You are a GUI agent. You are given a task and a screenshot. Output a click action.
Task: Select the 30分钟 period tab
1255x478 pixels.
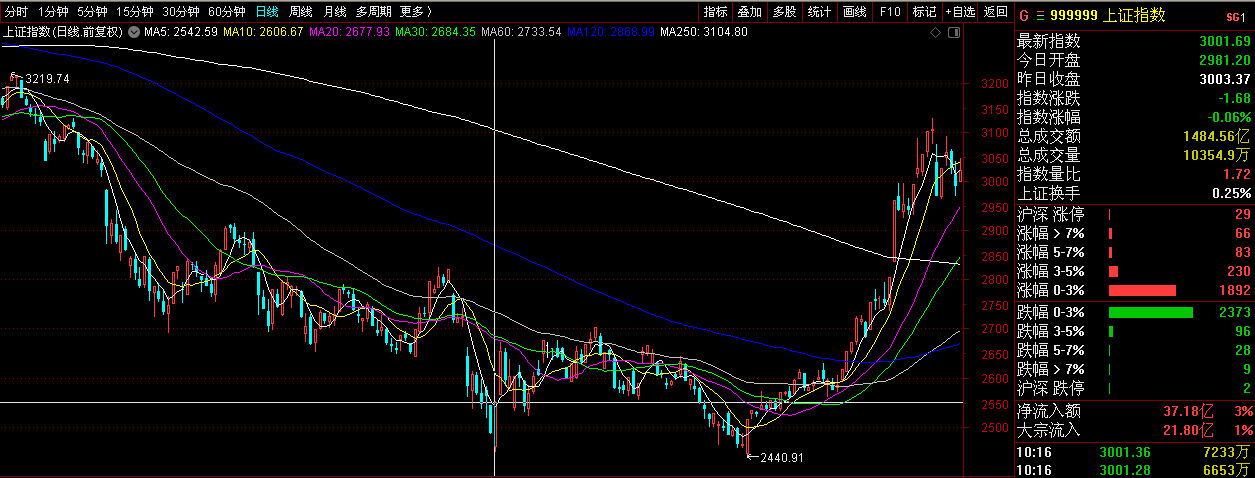pyautogui.click(x=180, y=12)
